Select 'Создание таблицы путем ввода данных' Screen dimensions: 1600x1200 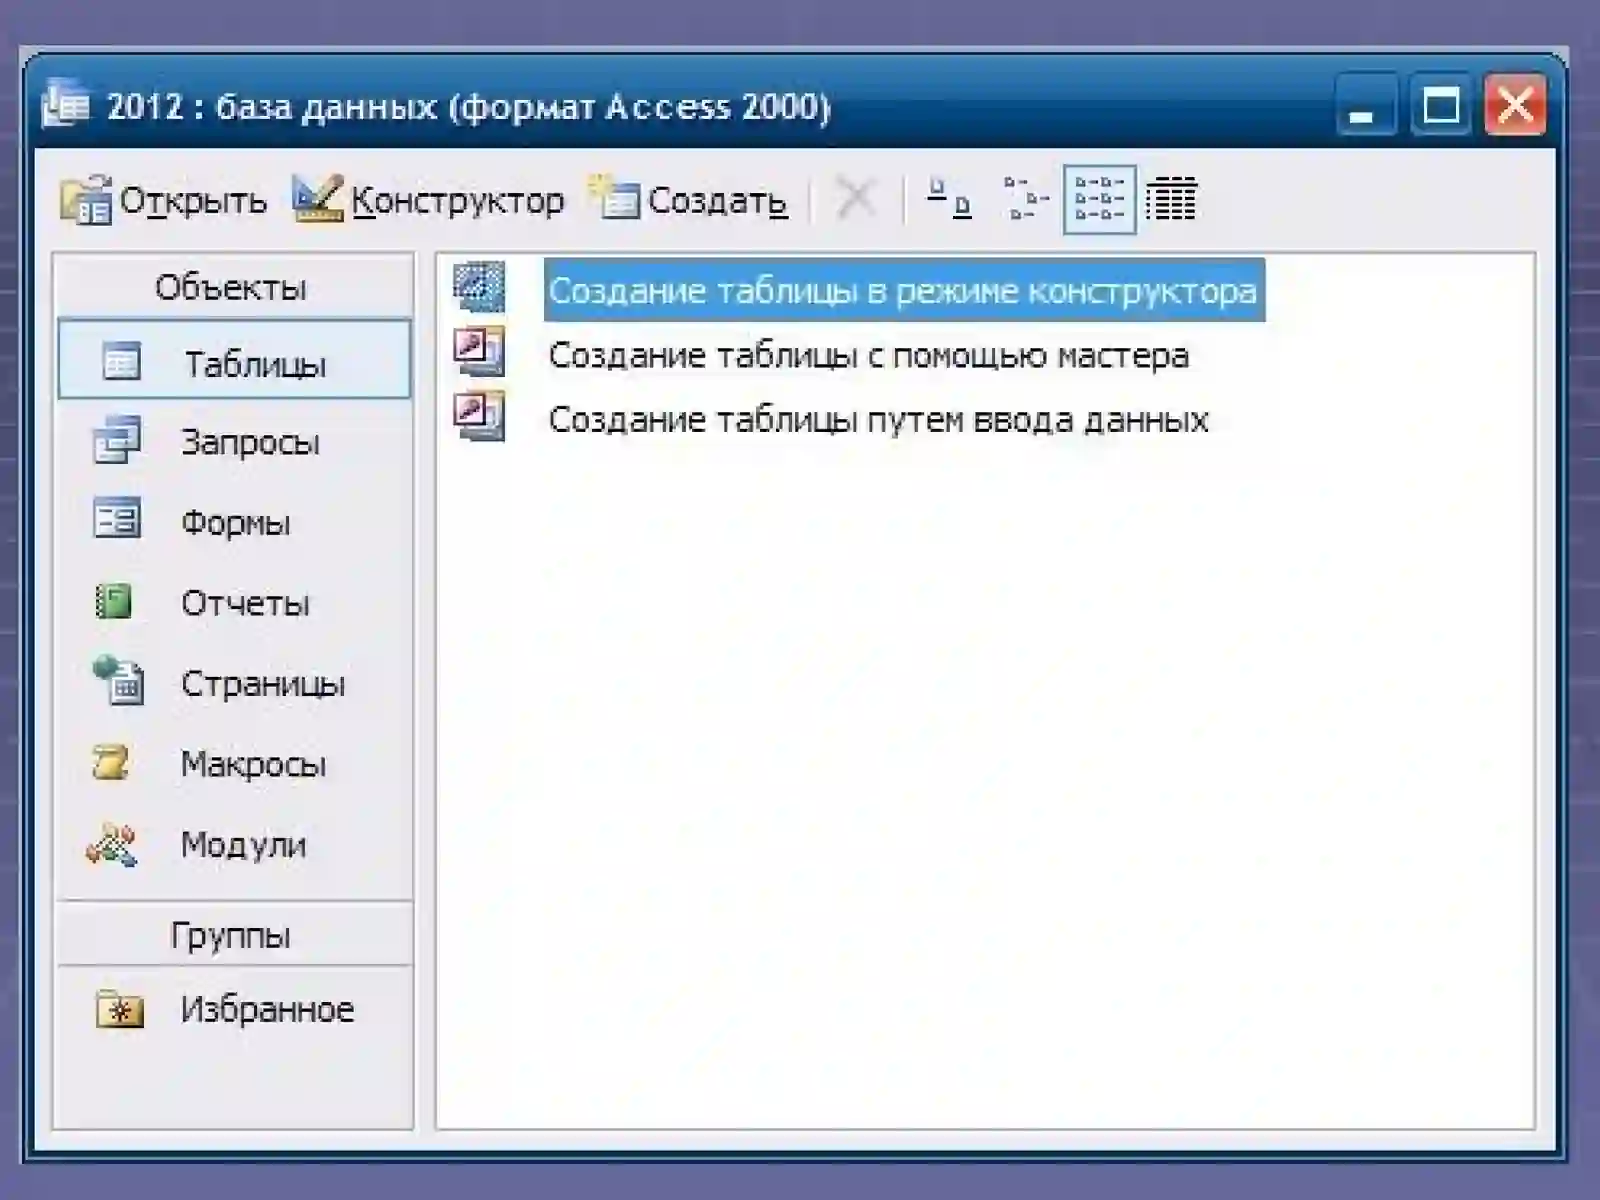pyautogui.click(x=832, y=419)
